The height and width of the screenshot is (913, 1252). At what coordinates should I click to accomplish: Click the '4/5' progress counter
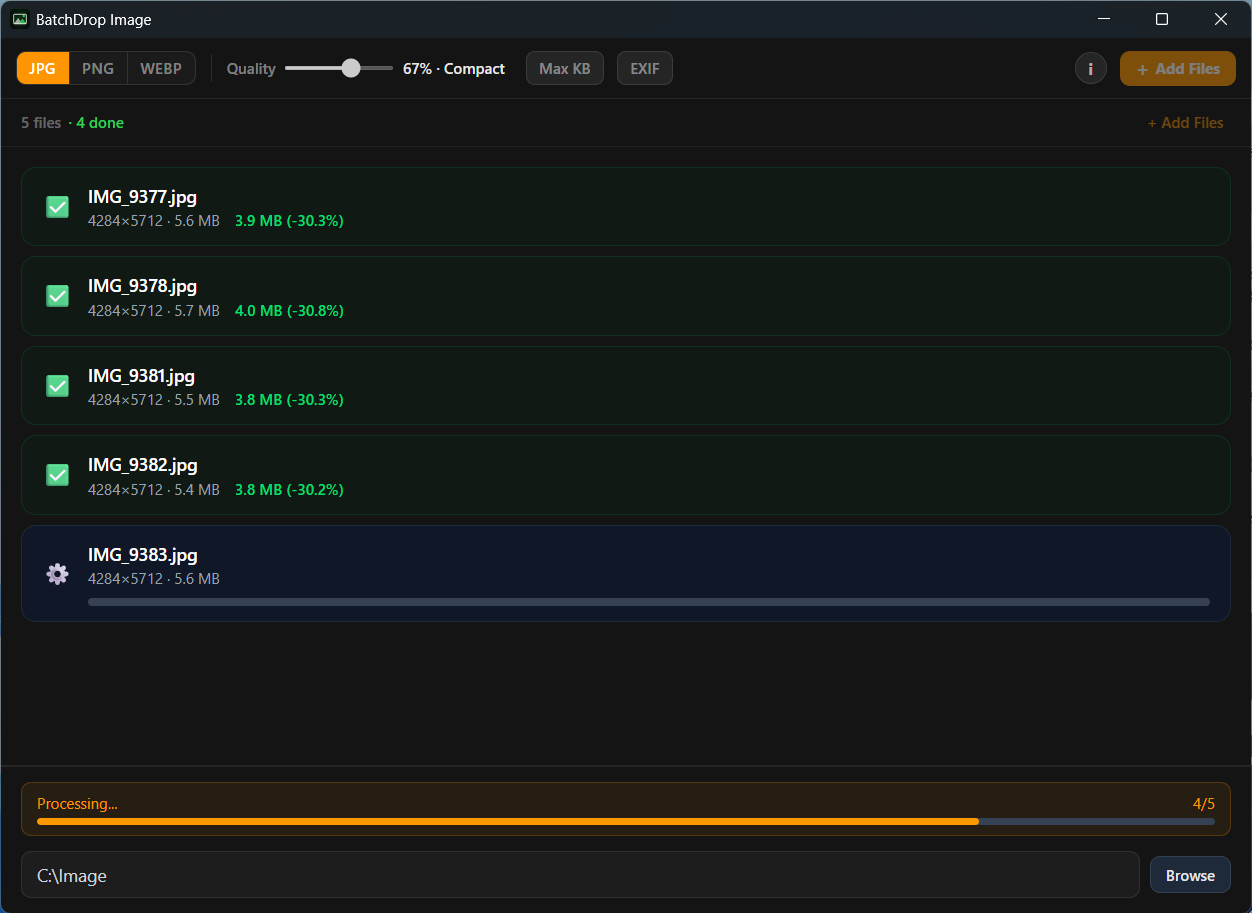click(1204, 804)
